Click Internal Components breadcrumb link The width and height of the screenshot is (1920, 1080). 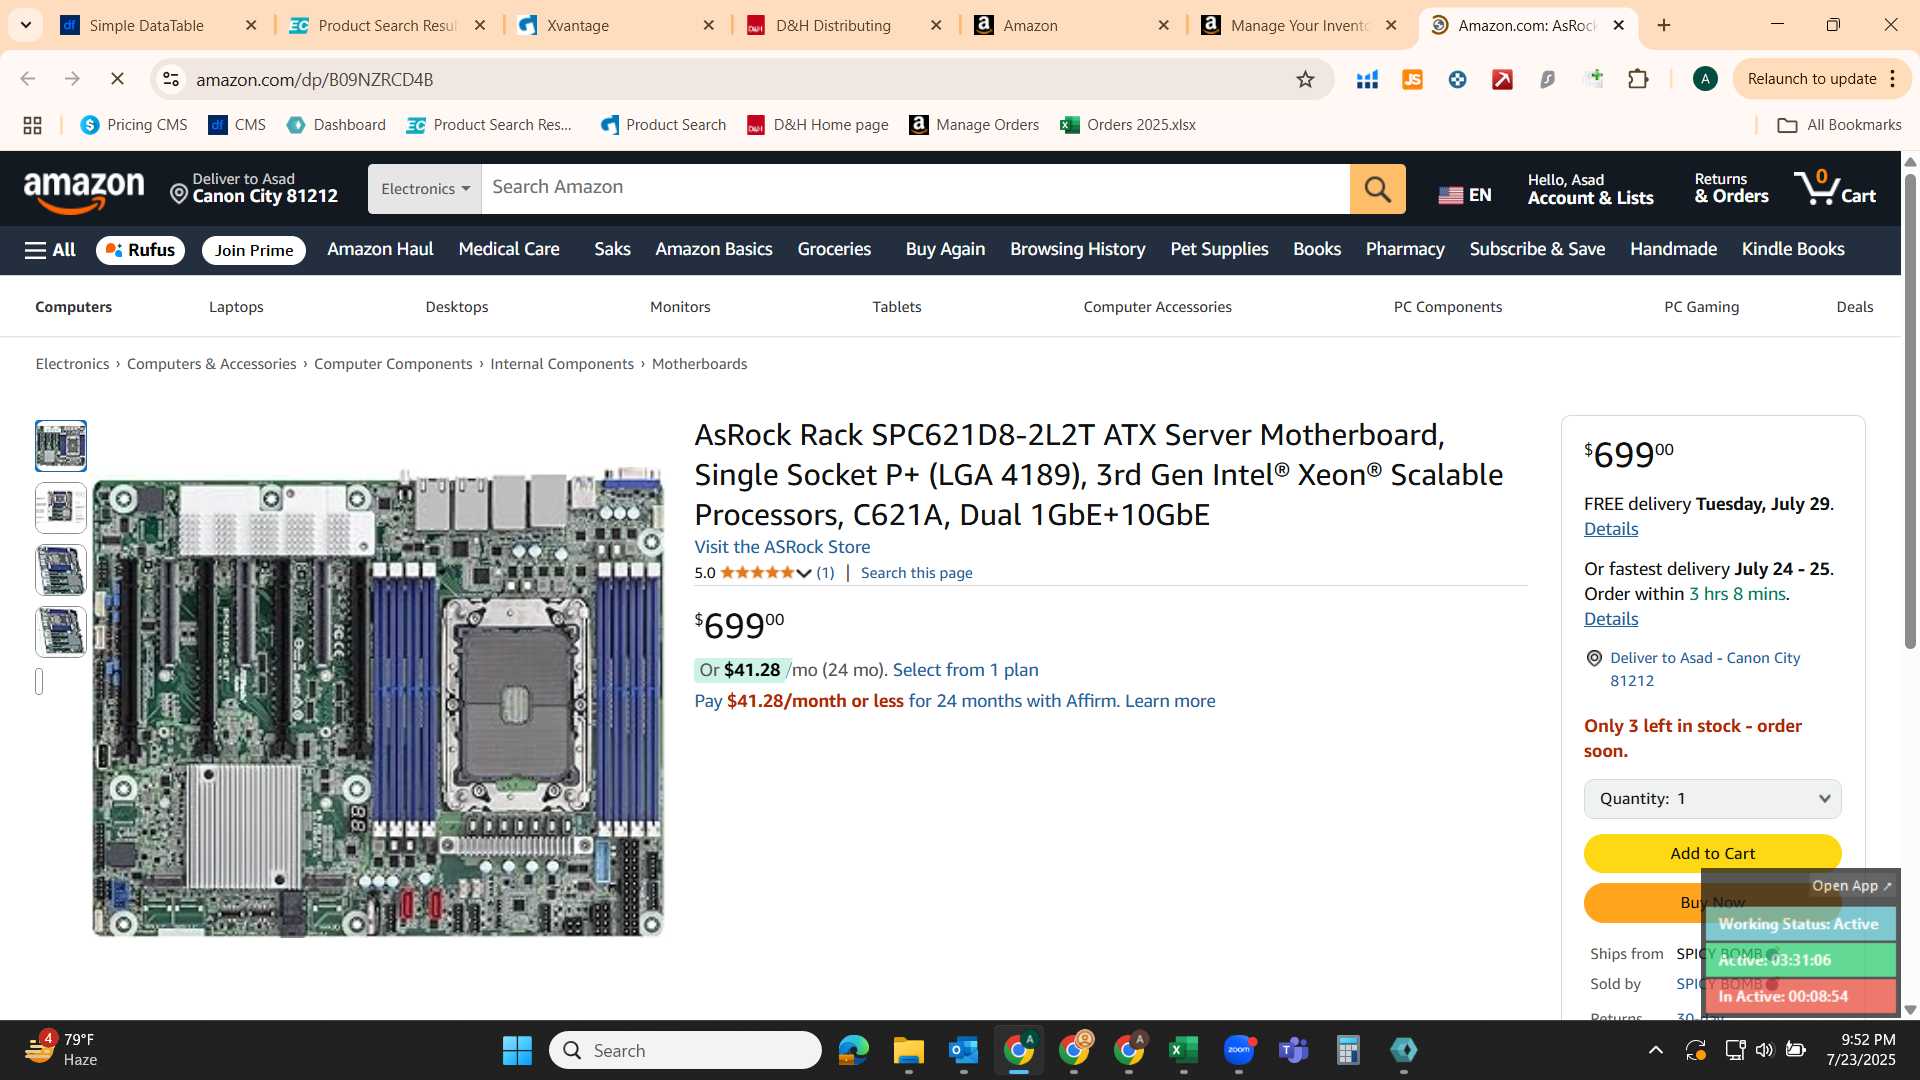pos(561,364)
